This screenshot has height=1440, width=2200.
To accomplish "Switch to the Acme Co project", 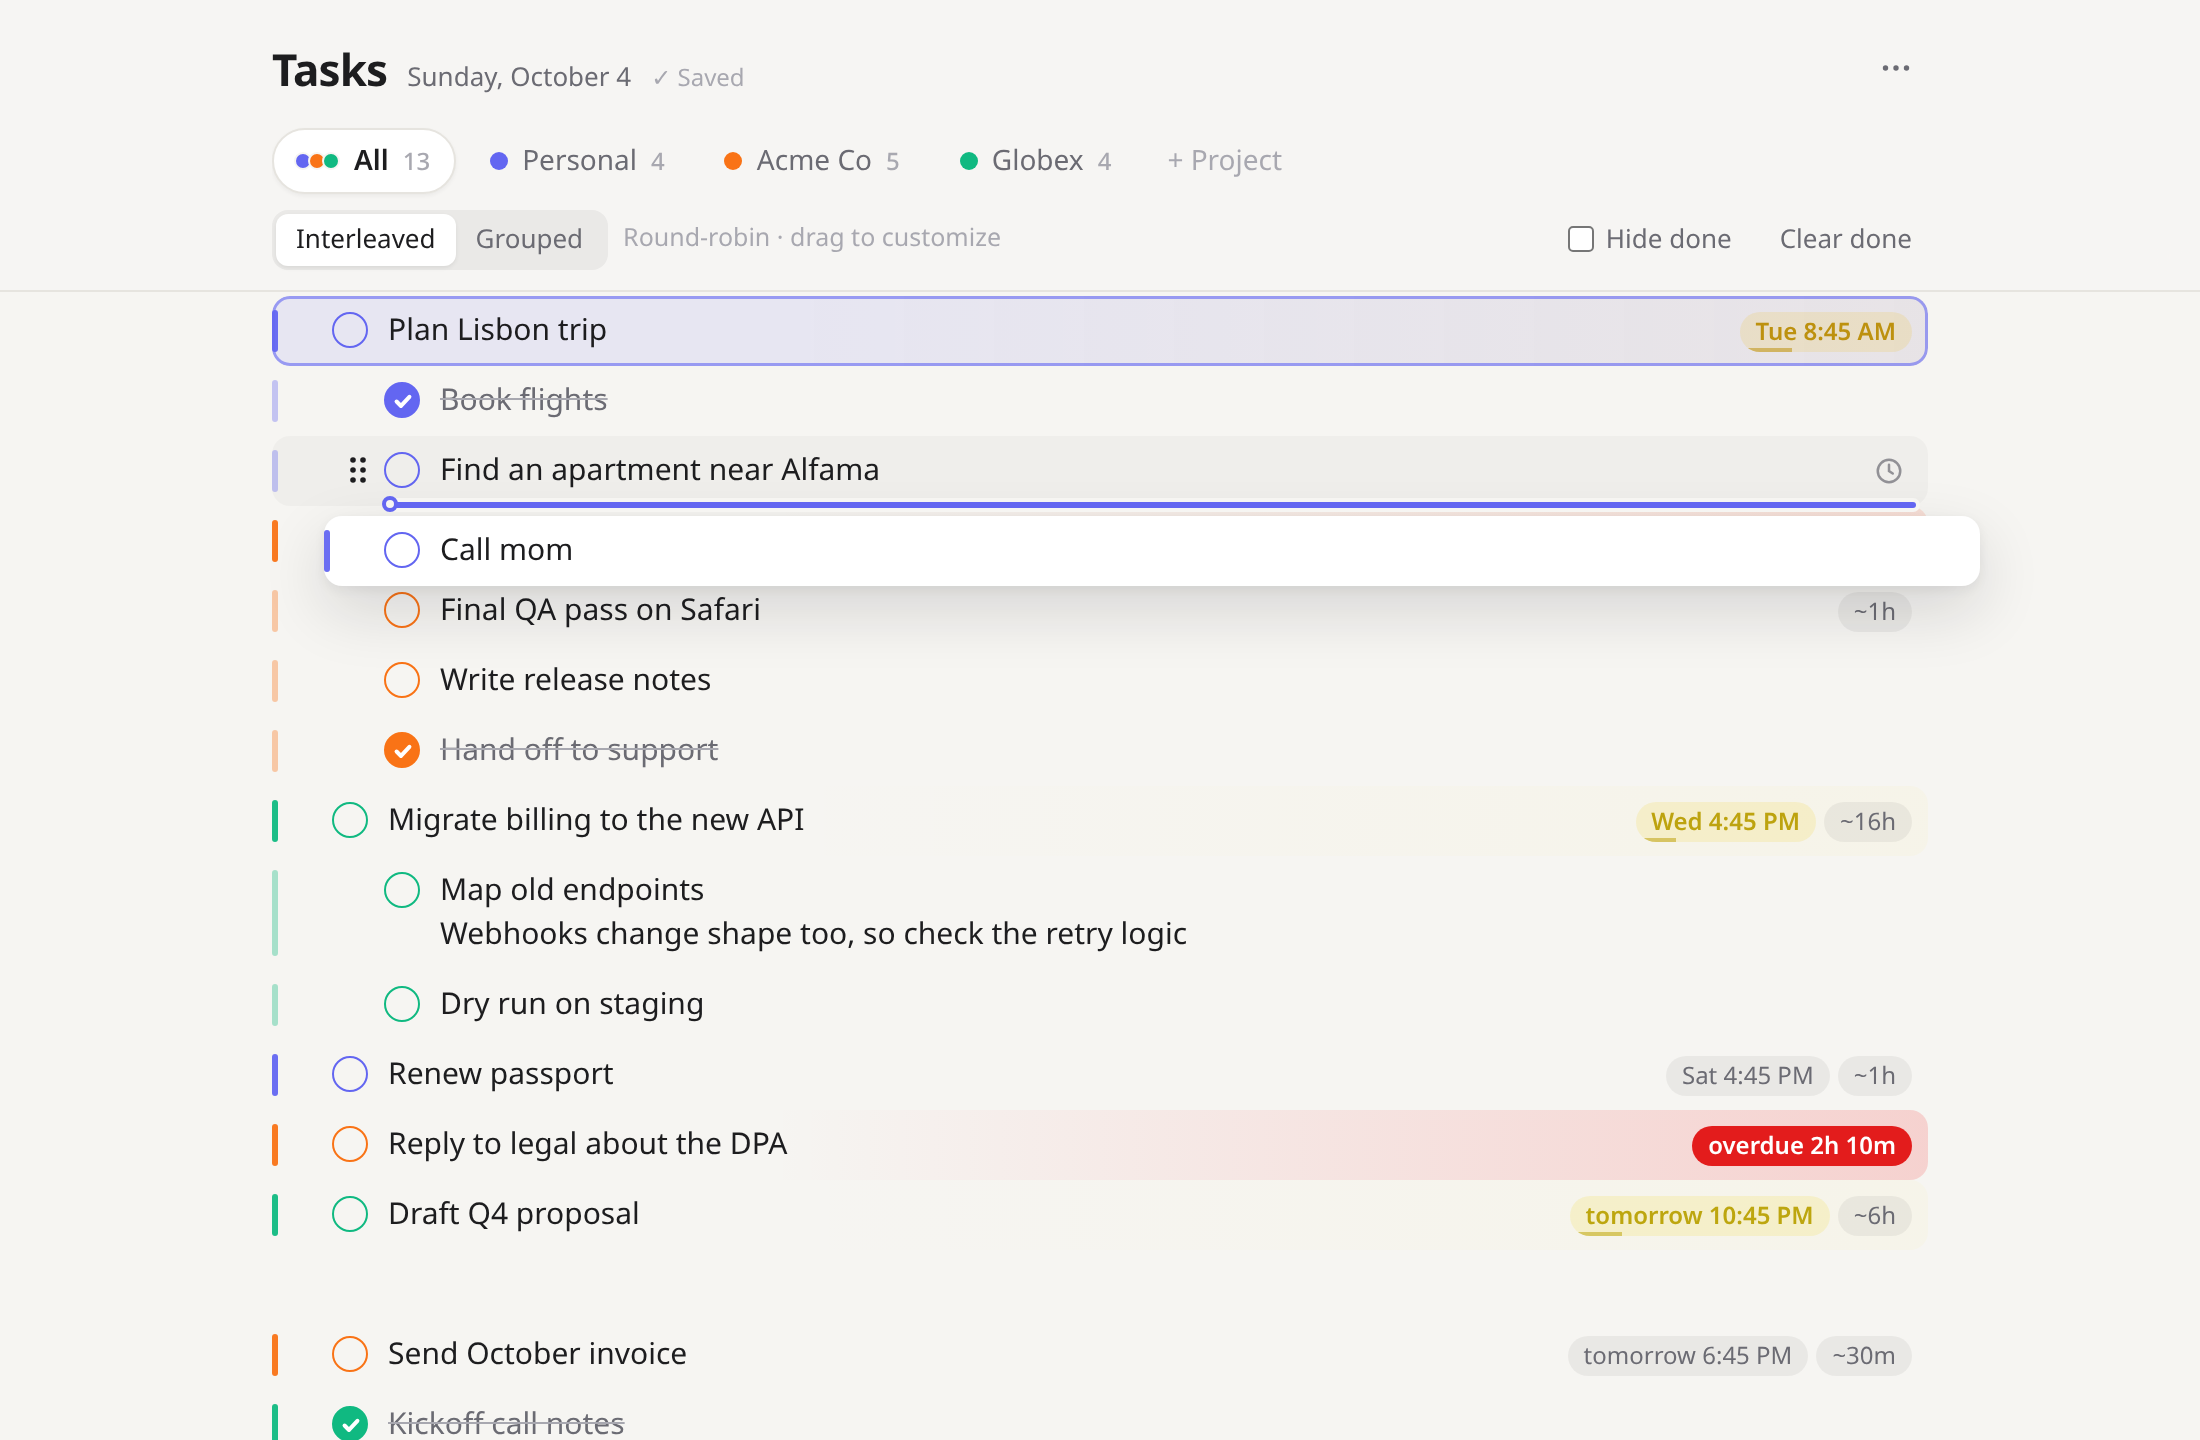I will (812, 161).
